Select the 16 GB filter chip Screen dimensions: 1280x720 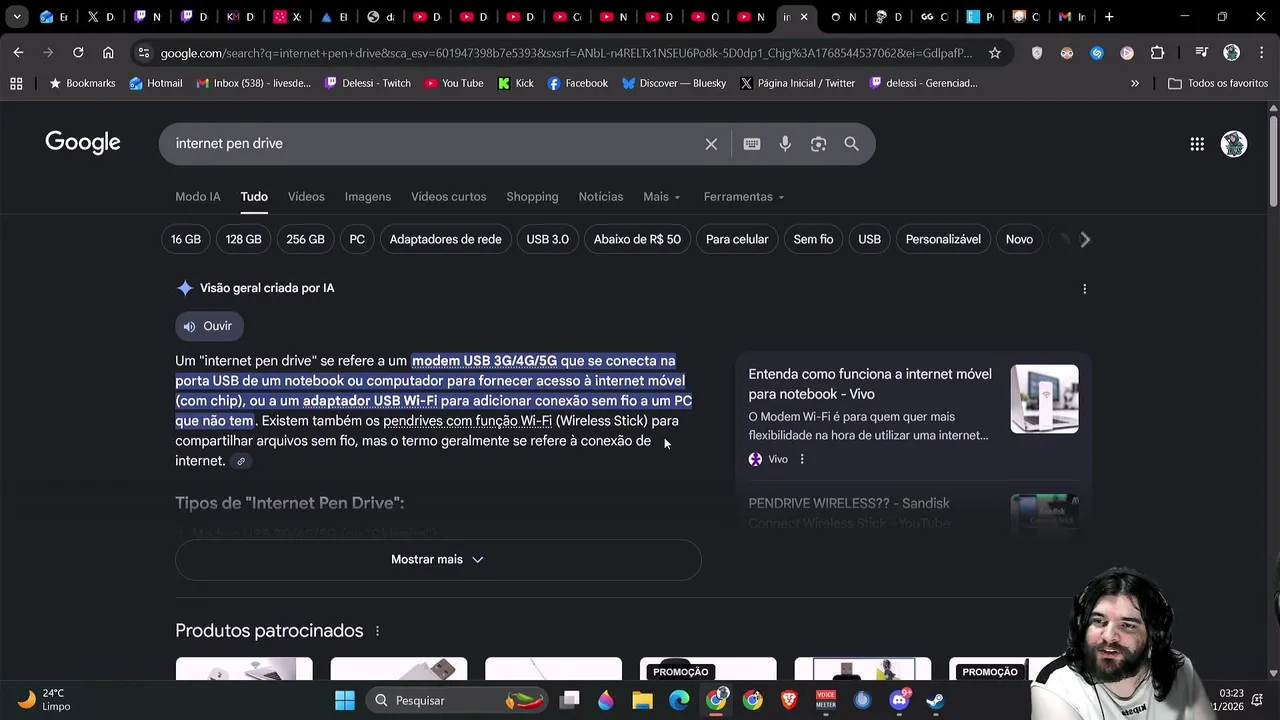[186, 240]
